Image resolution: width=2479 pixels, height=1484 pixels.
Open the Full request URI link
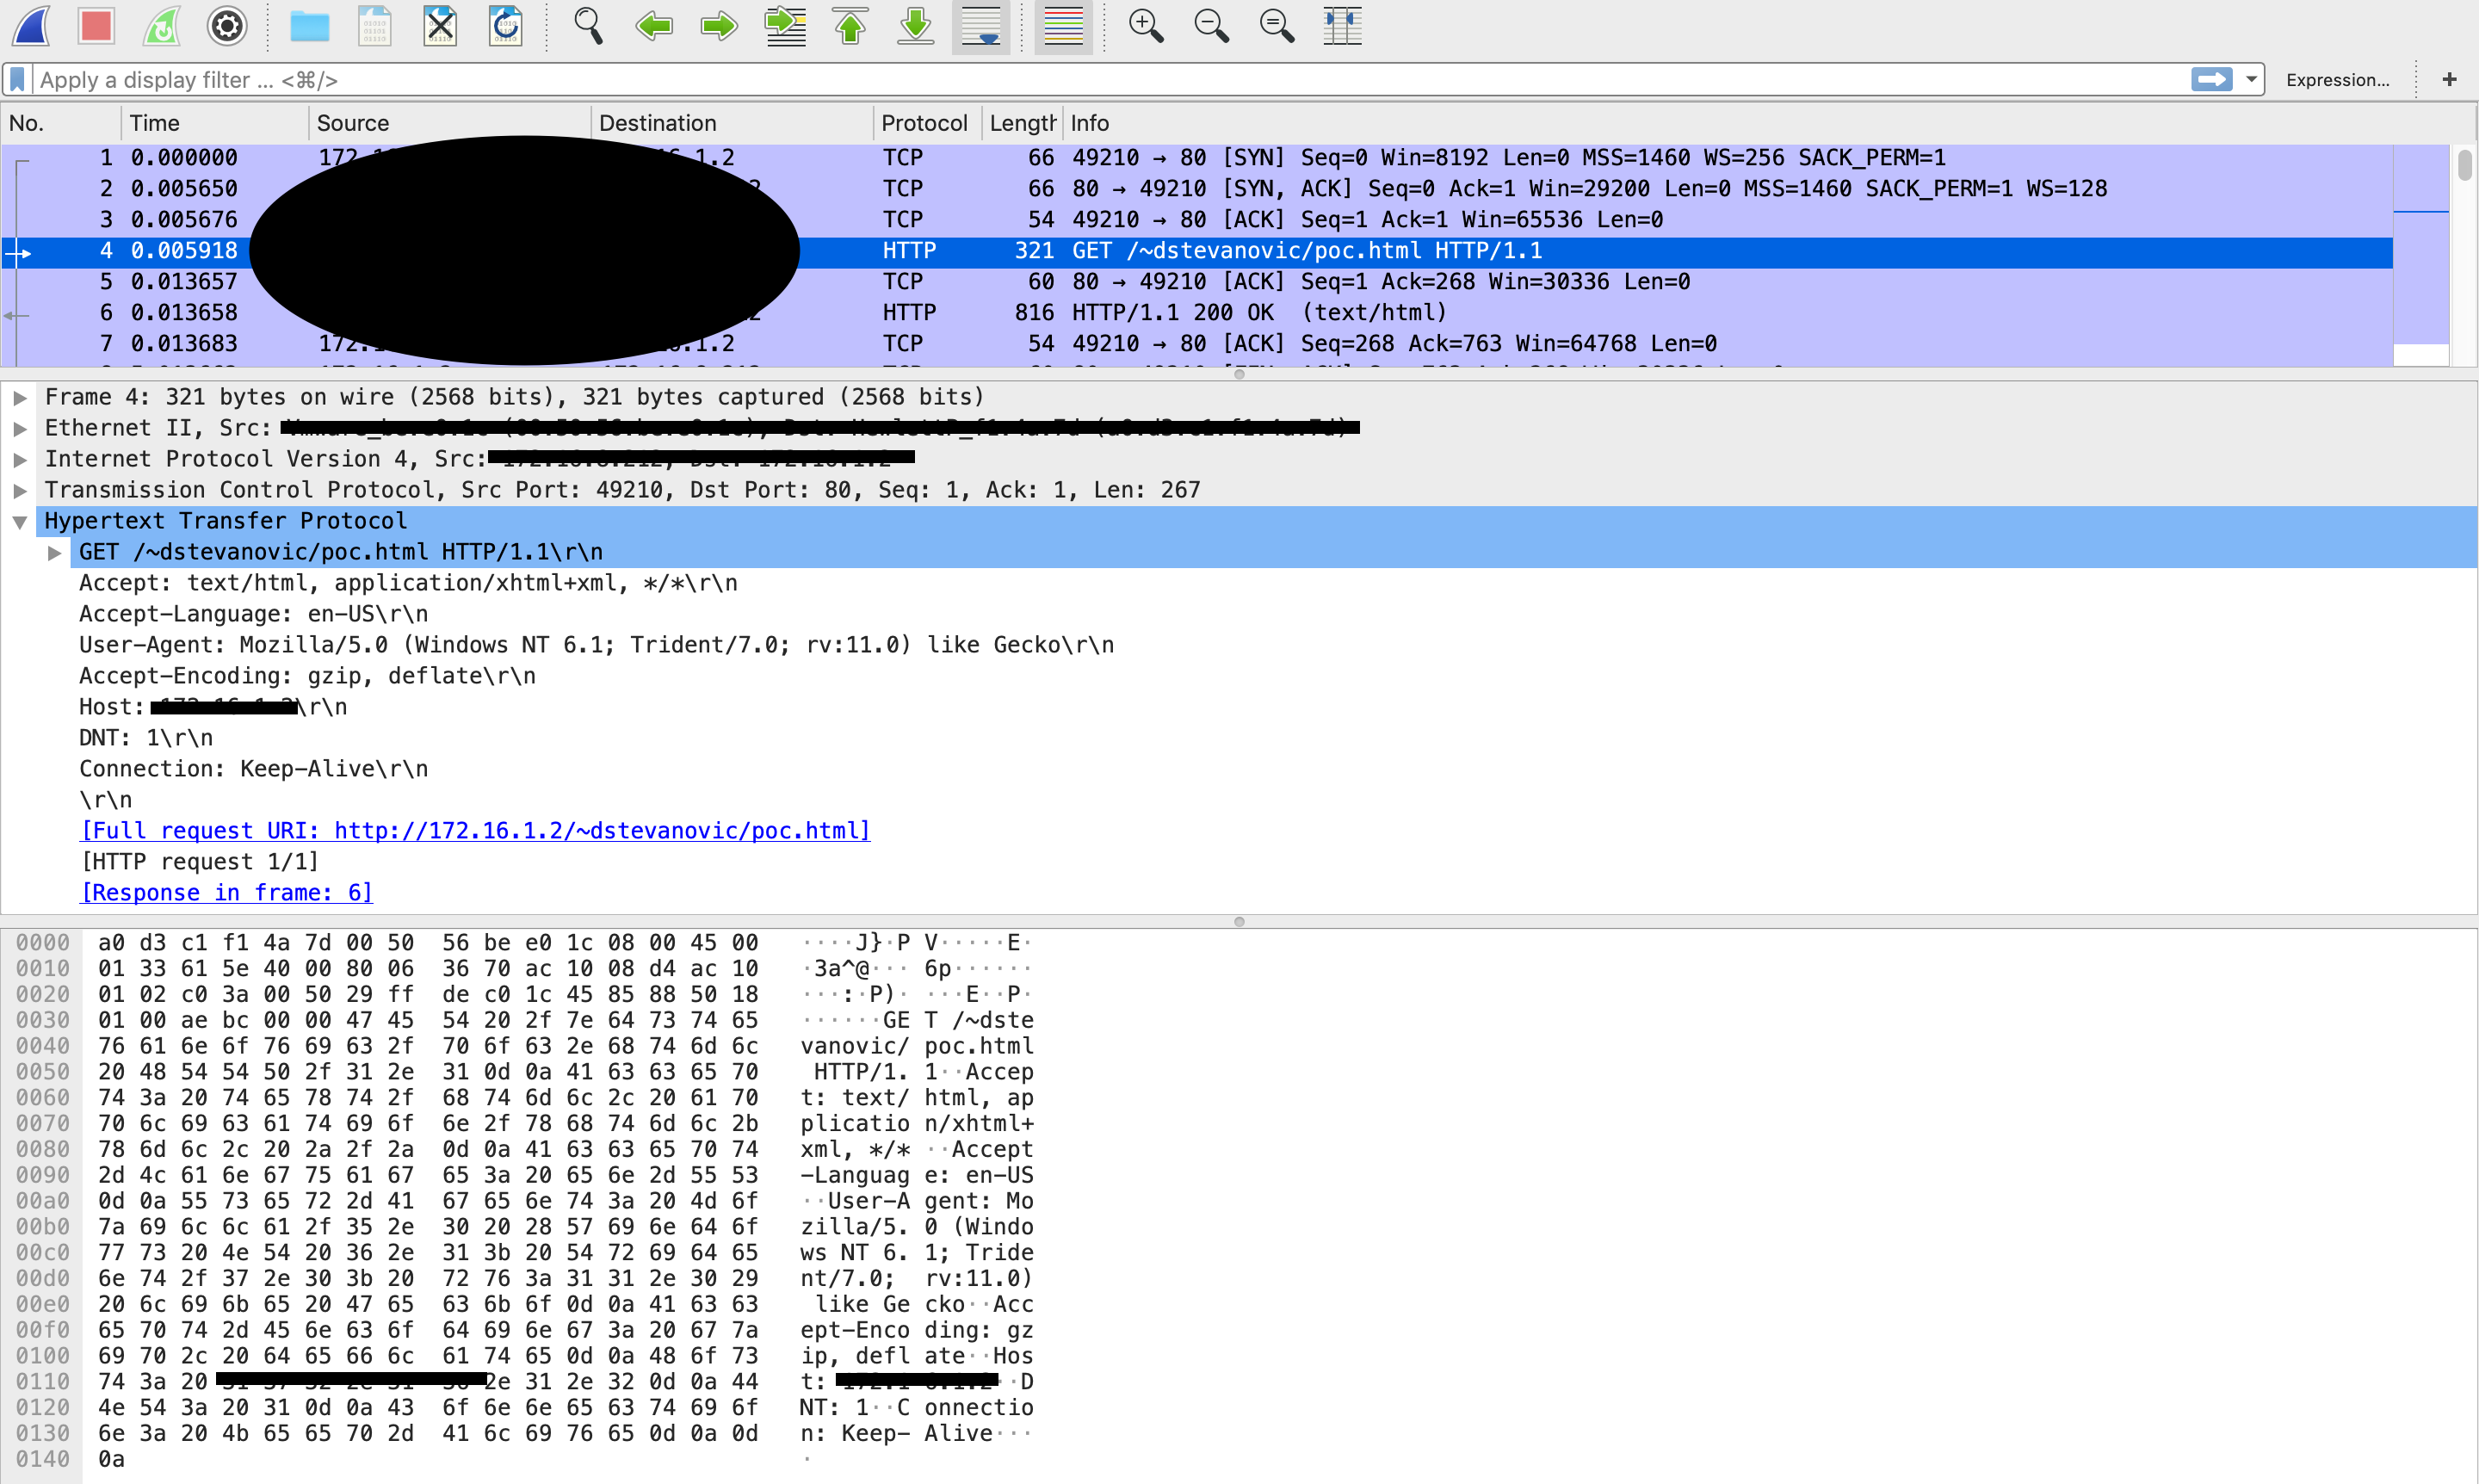[x=475, y=831]
